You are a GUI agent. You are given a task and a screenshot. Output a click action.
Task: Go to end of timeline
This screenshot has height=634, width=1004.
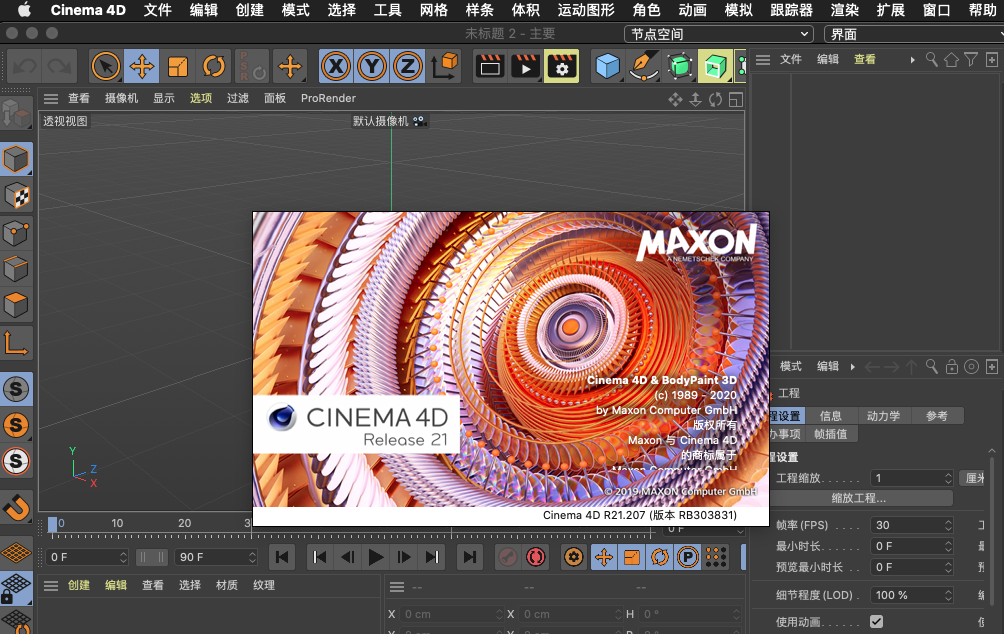[x=469, y=557]
